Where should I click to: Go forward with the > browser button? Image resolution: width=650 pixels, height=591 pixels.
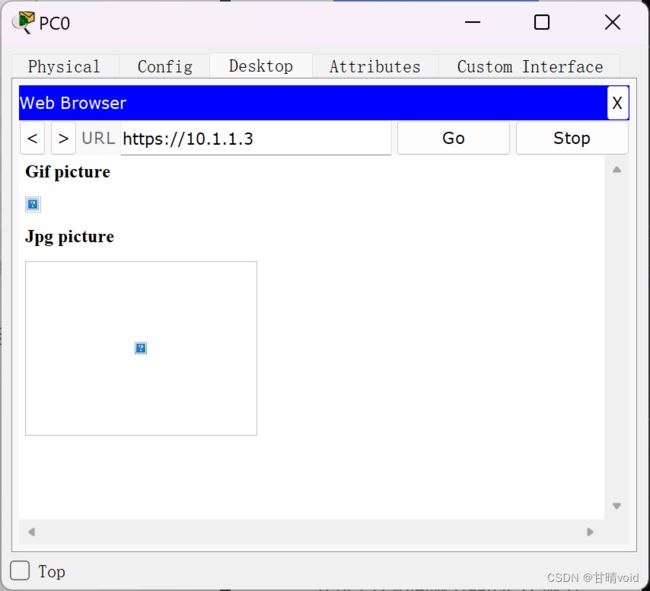[x=63, y=138]
